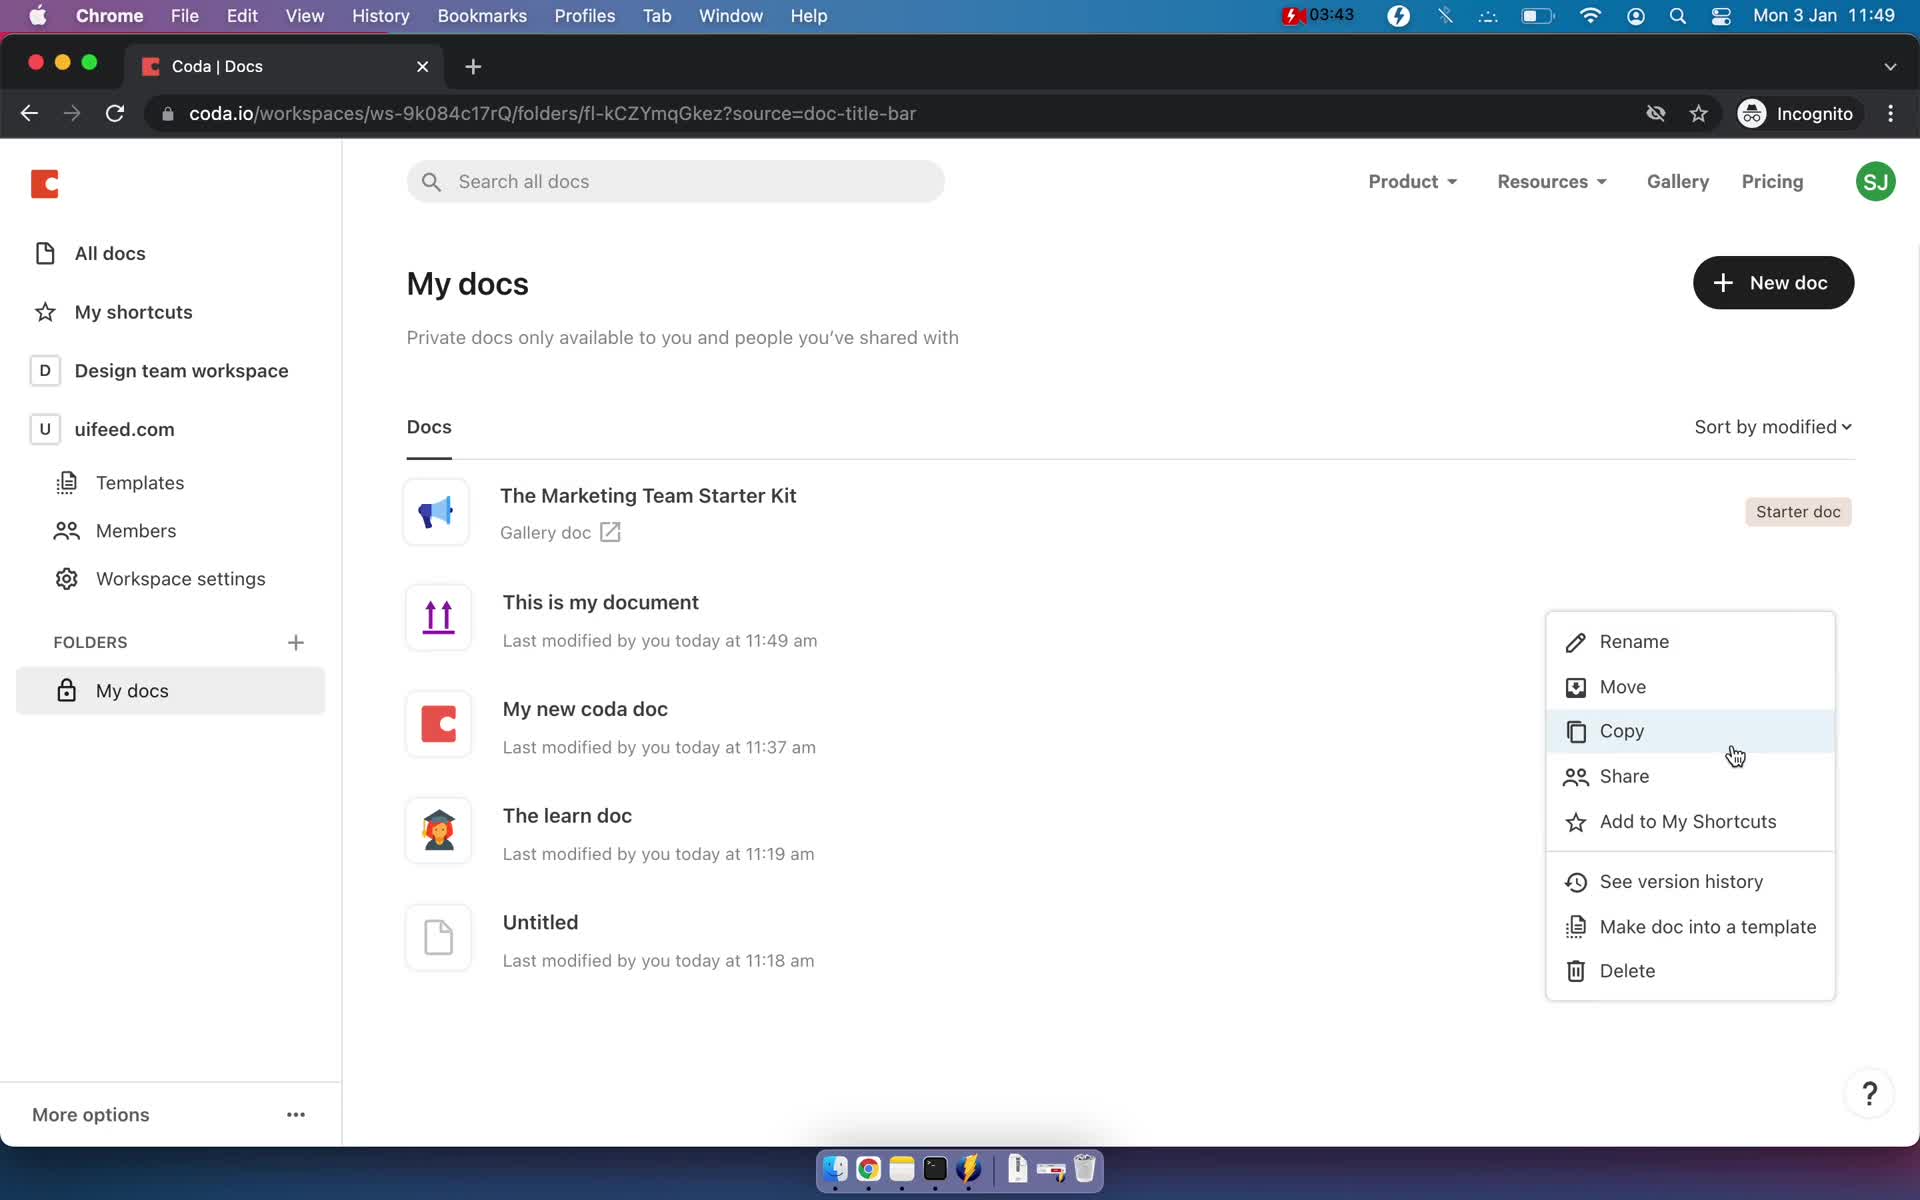This screenshot has height=1200, width=1920.
Task: Open the help question mark button
Action: click(1869, 1093)
